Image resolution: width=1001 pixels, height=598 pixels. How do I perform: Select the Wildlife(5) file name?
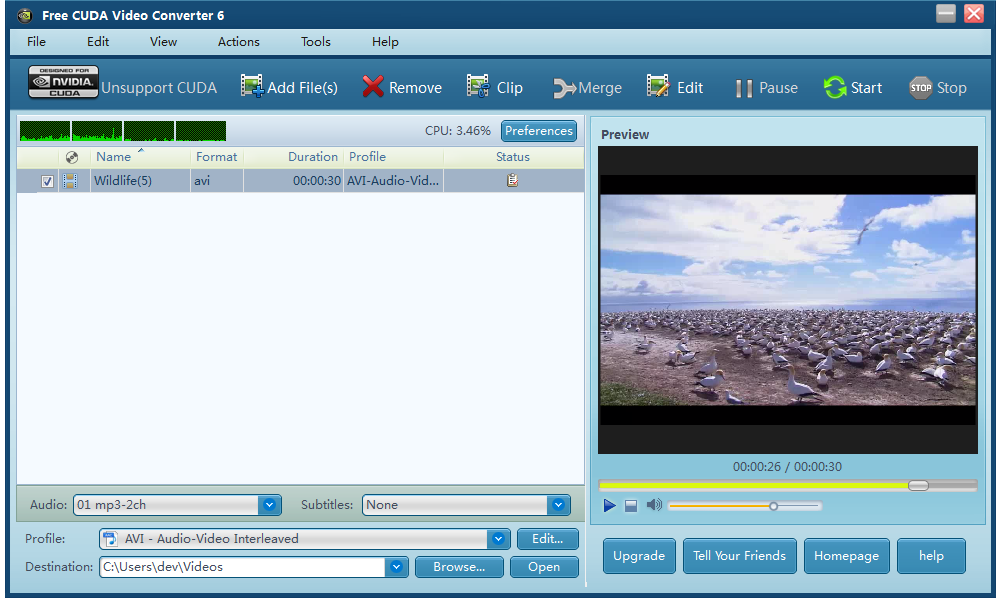(x=123, y=181)
